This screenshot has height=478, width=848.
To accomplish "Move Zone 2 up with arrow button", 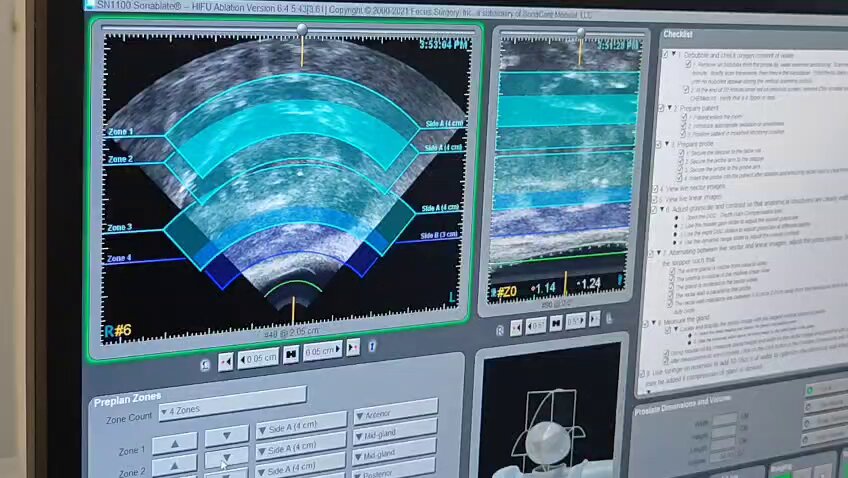I will pyautogui.click(x=175, y=465).
